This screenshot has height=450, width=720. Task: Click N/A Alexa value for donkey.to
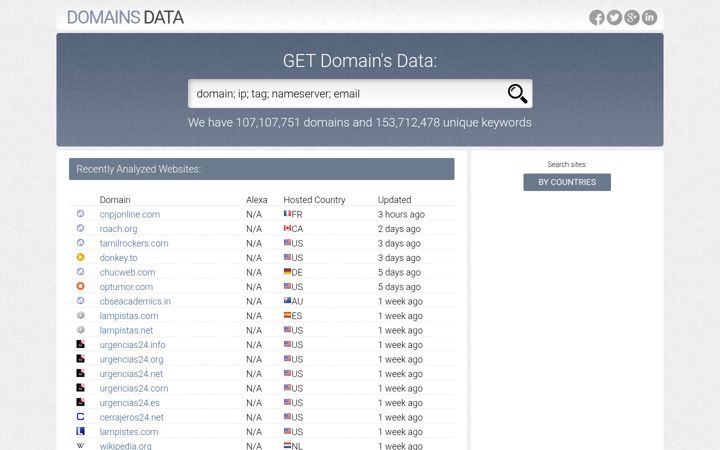click(x=253, y=258)
